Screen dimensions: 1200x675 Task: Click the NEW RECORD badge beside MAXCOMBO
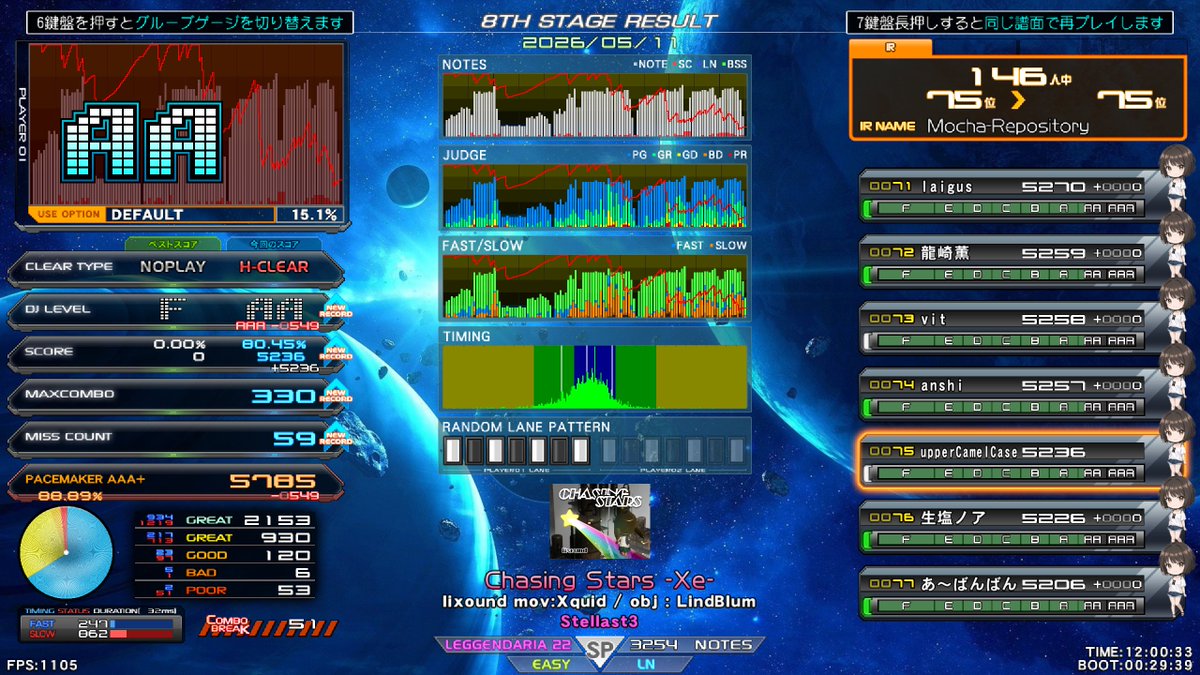coord(336,396)
